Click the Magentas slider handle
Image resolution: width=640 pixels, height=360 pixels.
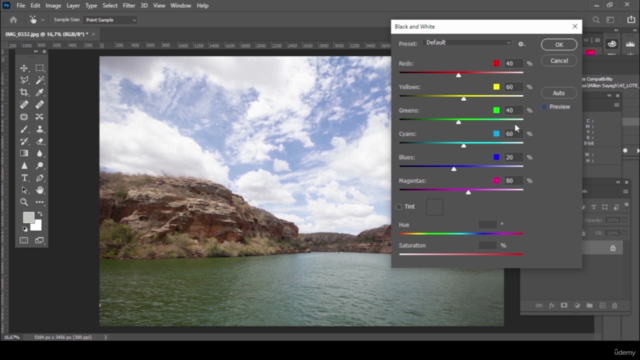469,192
